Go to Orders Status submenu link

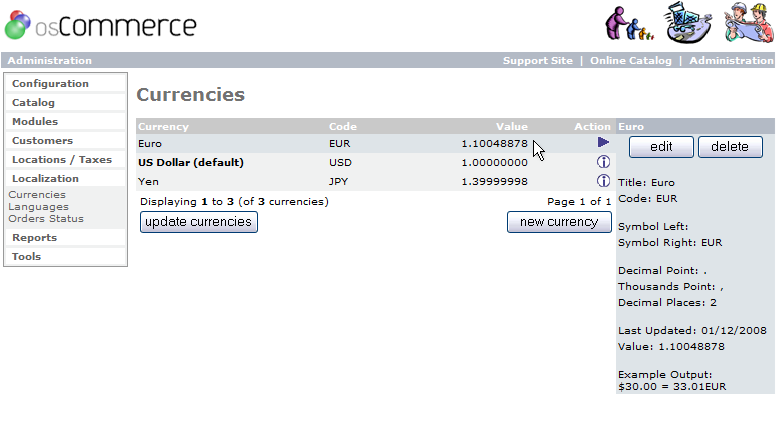pyautogui.click(x=46, y=219)
